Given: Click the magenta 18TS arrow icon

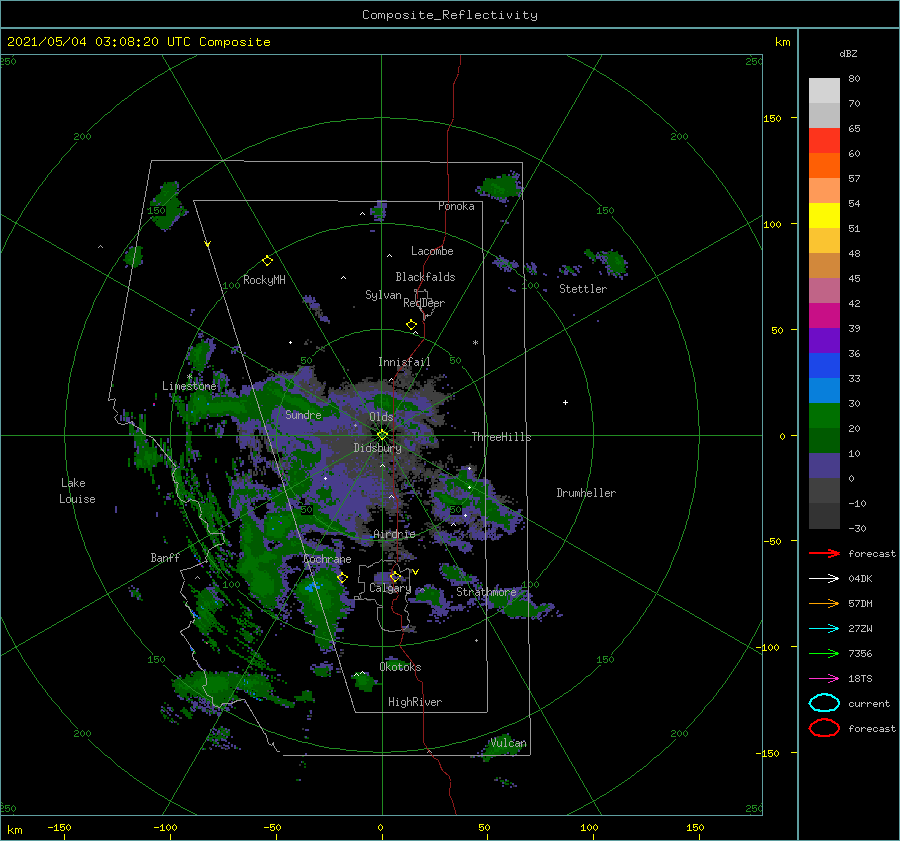Looking at the screenshot, I should (x=824, y=679).
